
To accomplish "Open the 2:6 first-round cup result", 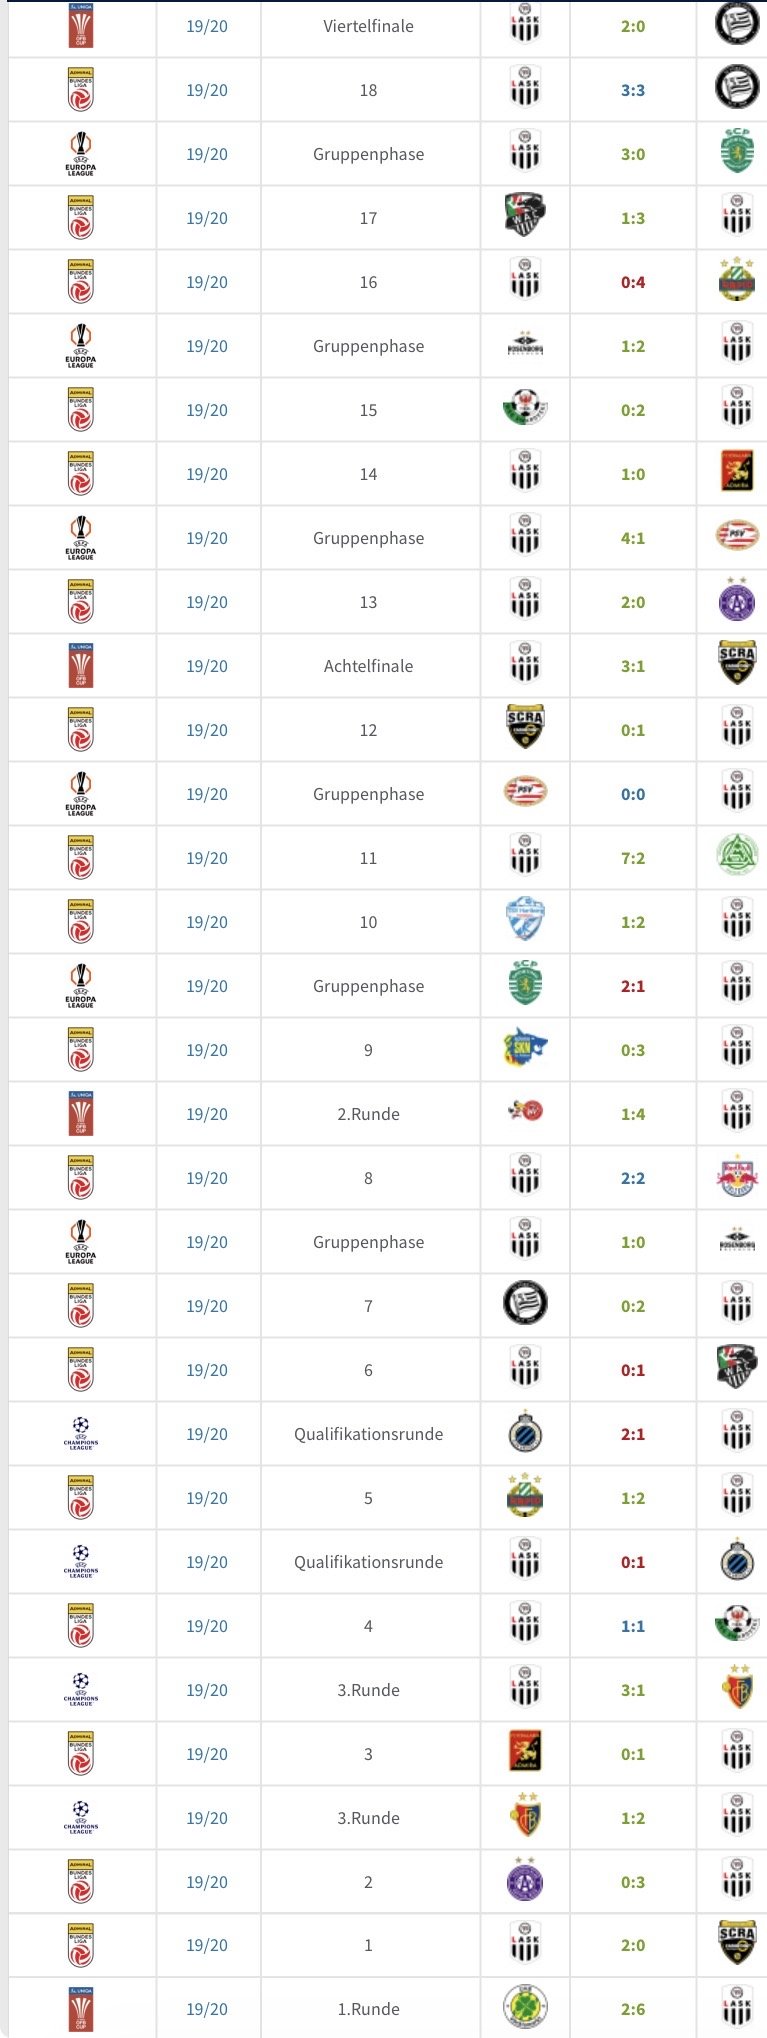I will coord(633,2009).
